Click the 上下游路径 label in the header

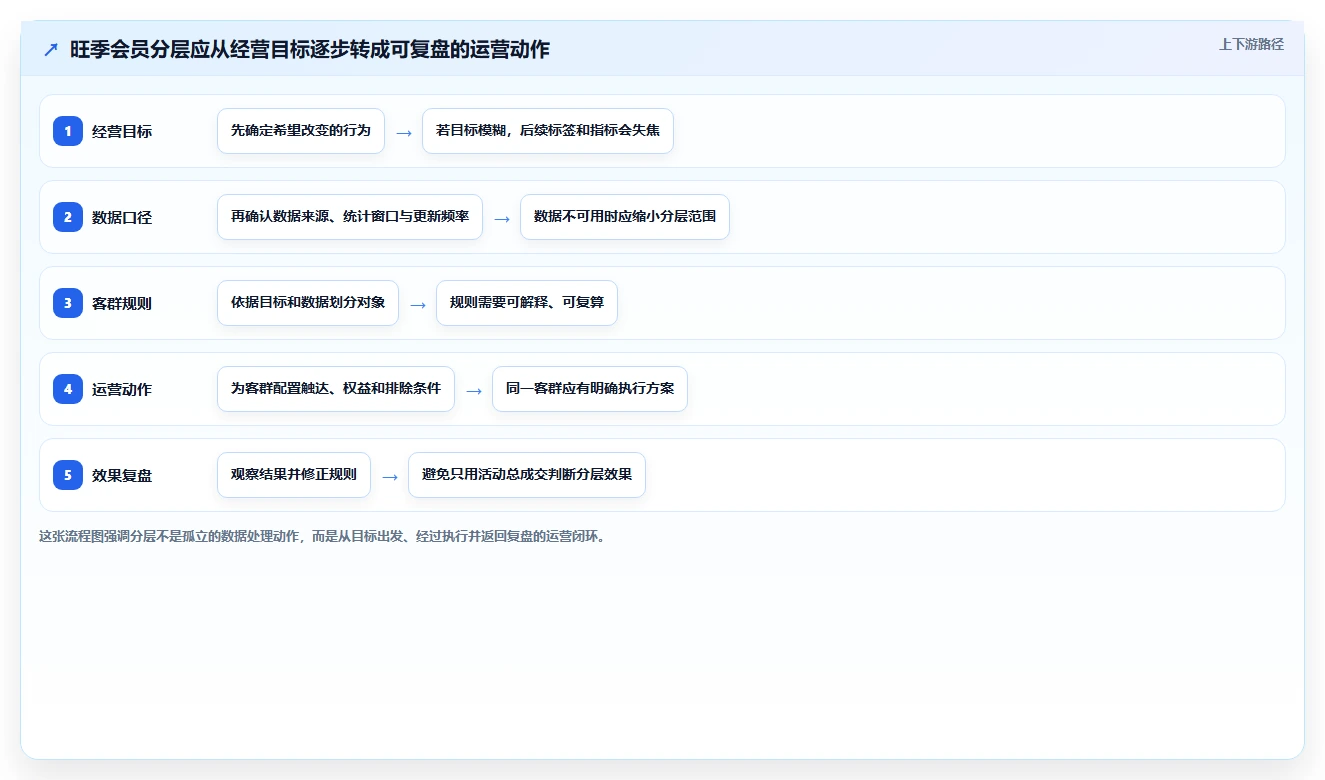[x=1251, y=45]
